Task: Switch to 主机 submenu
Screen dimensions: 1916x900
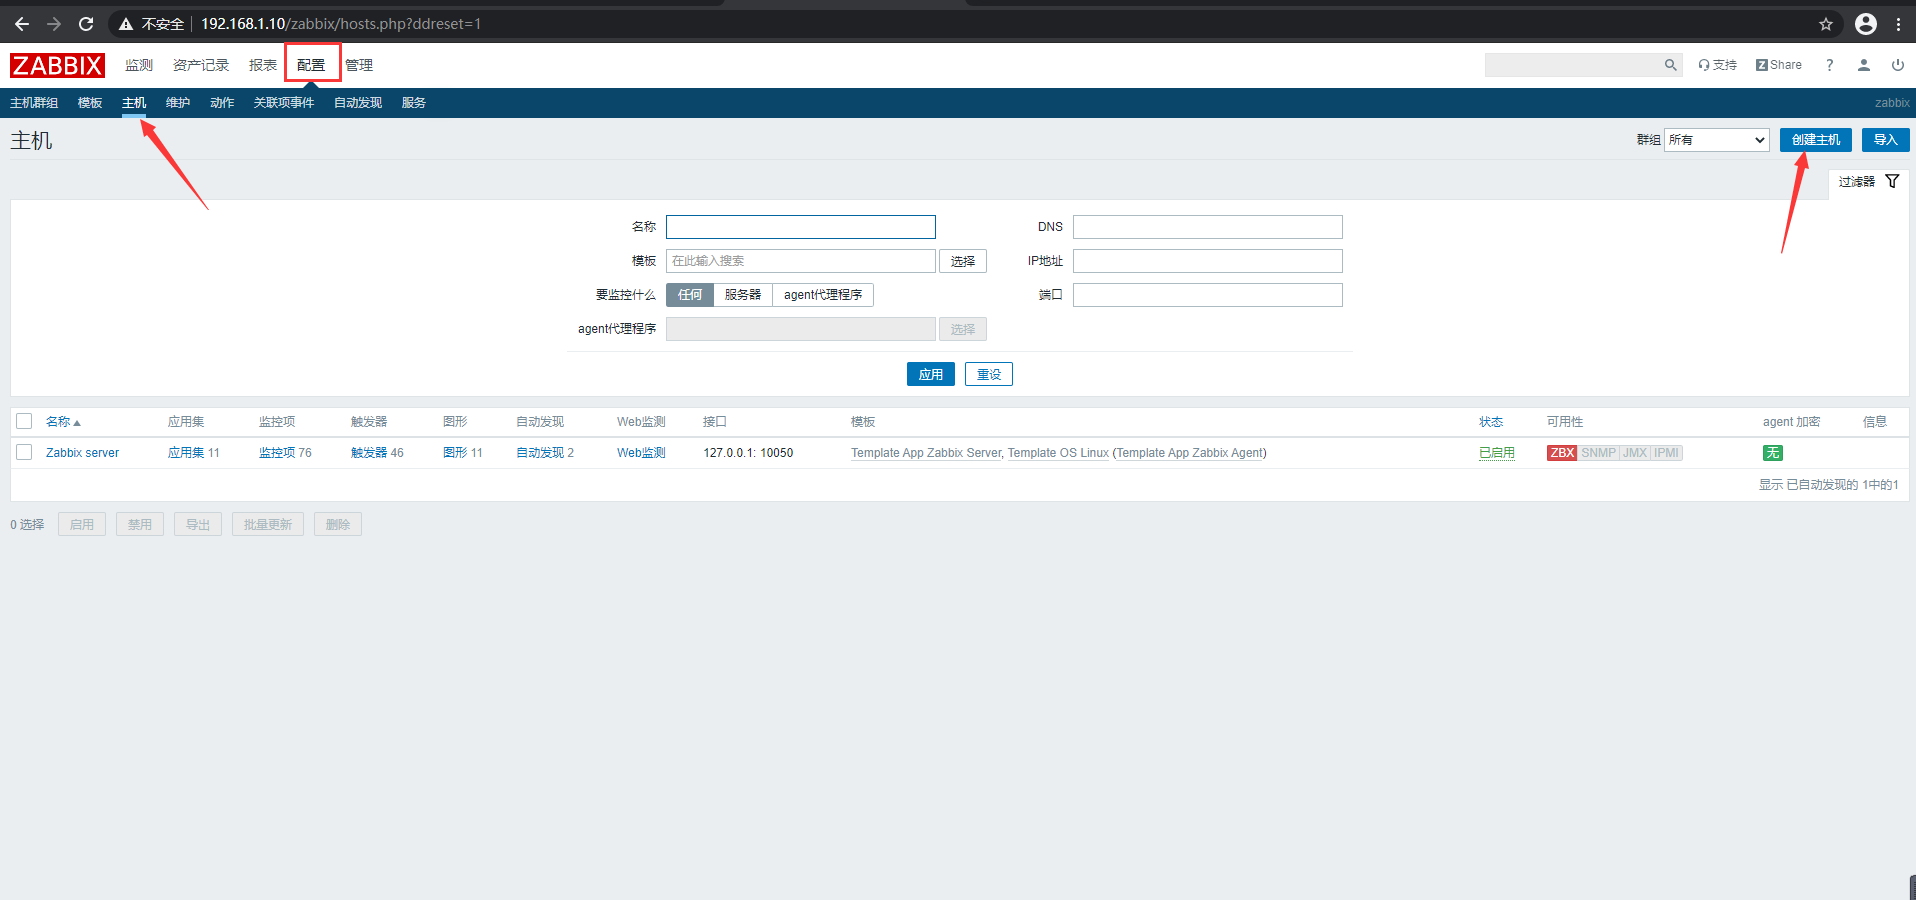Action: coord(134,103)
